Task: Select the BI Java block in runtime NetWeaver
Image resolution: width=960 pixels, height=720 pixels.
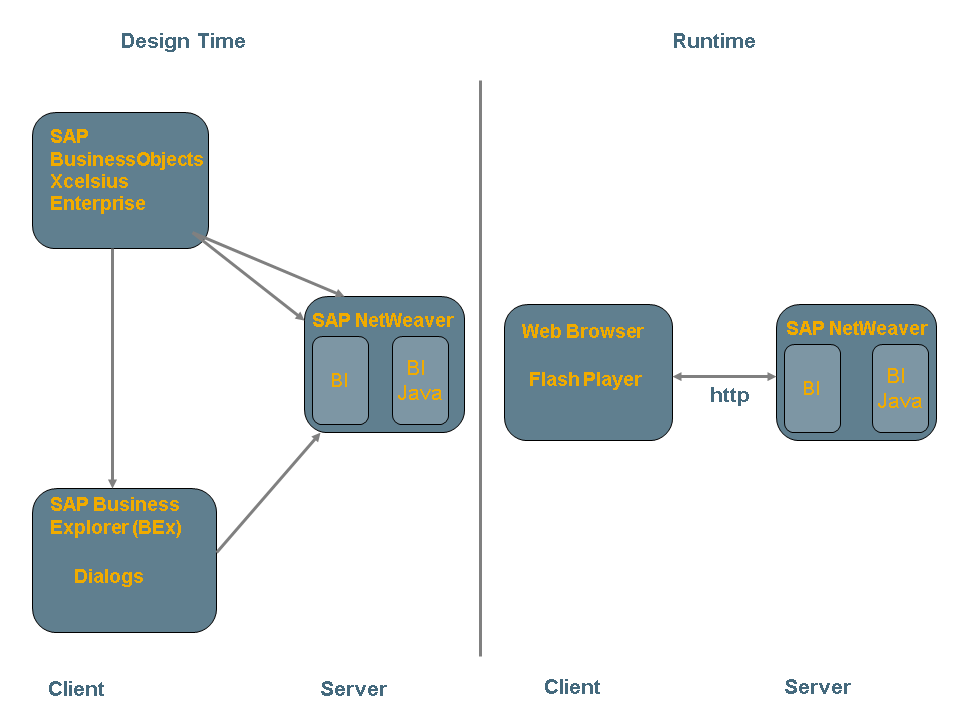Action: 900,389
